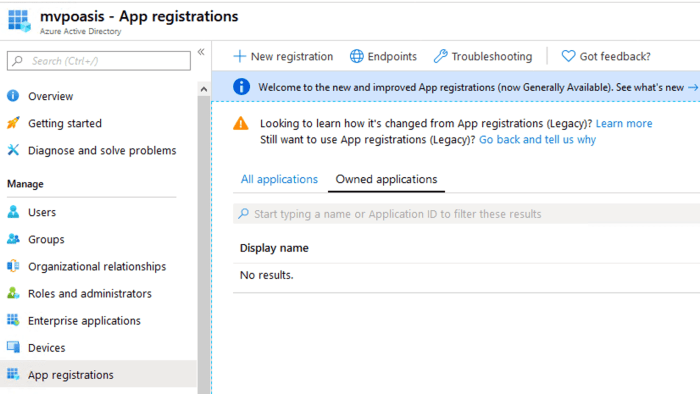Viewport: 700px width, 394px height.
Task: Switch to the All applications tab
Action: [279, 179]
